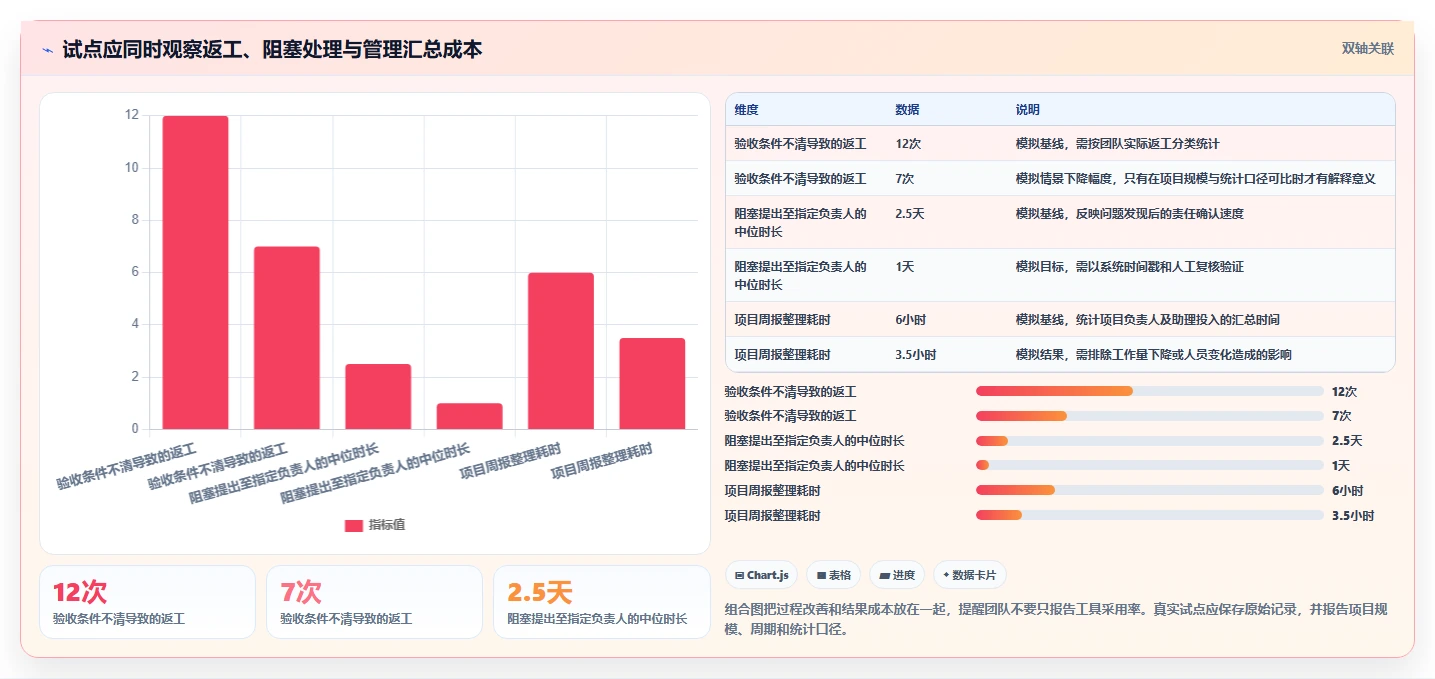
Task: Click the shortest chart bar with value 1
Action: tap(469, 417)
